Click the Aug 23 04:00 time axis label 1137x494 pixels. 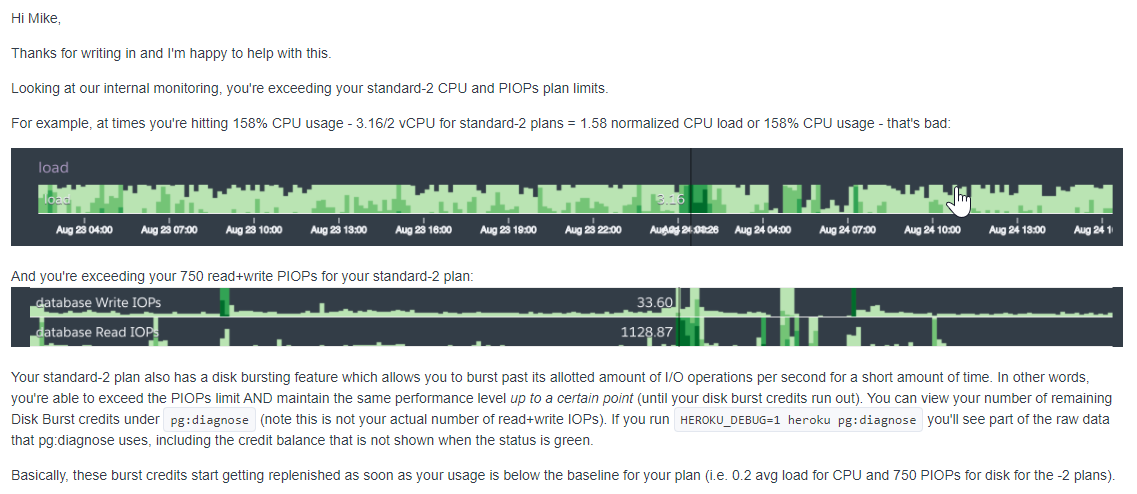pyautogui.click(x=85, y=229)
